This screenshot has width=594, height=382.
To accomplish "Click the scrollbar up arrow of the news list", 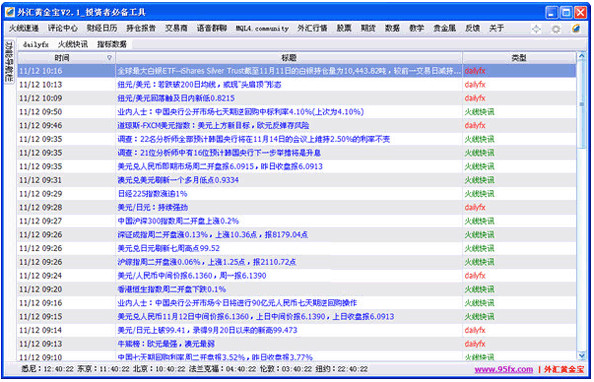I will tap(581, 57).
